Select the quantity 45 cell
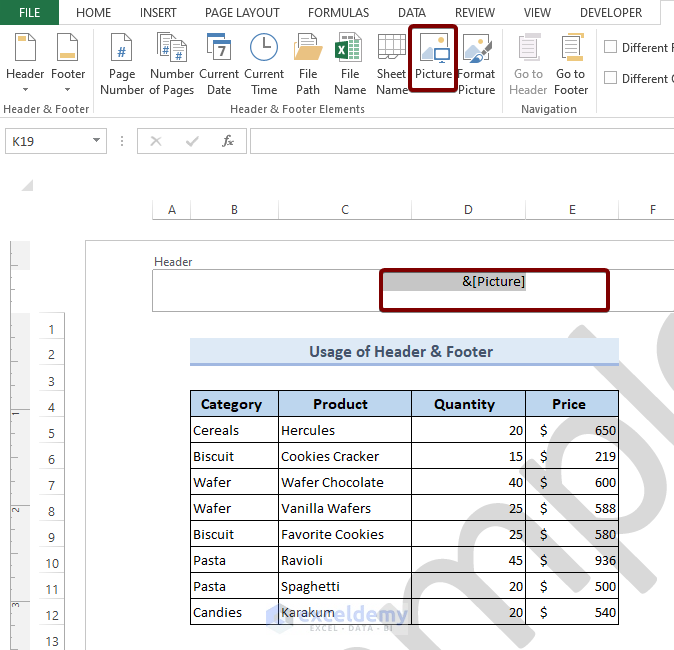674x650 pixels. [x=468, y=560]
